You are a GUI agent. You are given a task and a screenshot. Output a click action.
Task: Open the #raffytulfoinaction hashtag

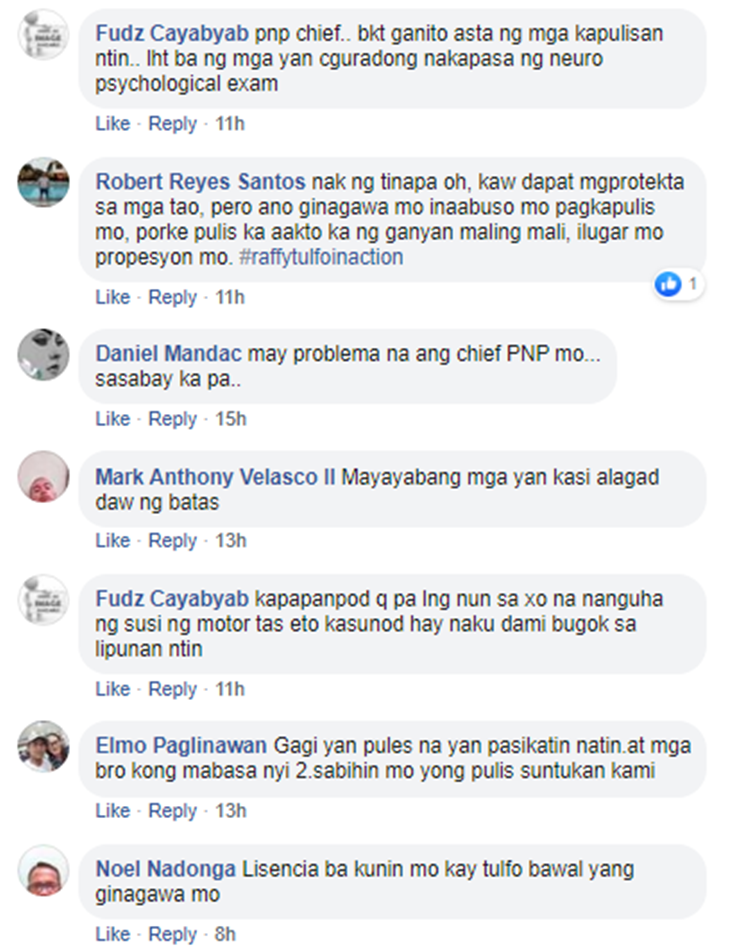321,257
